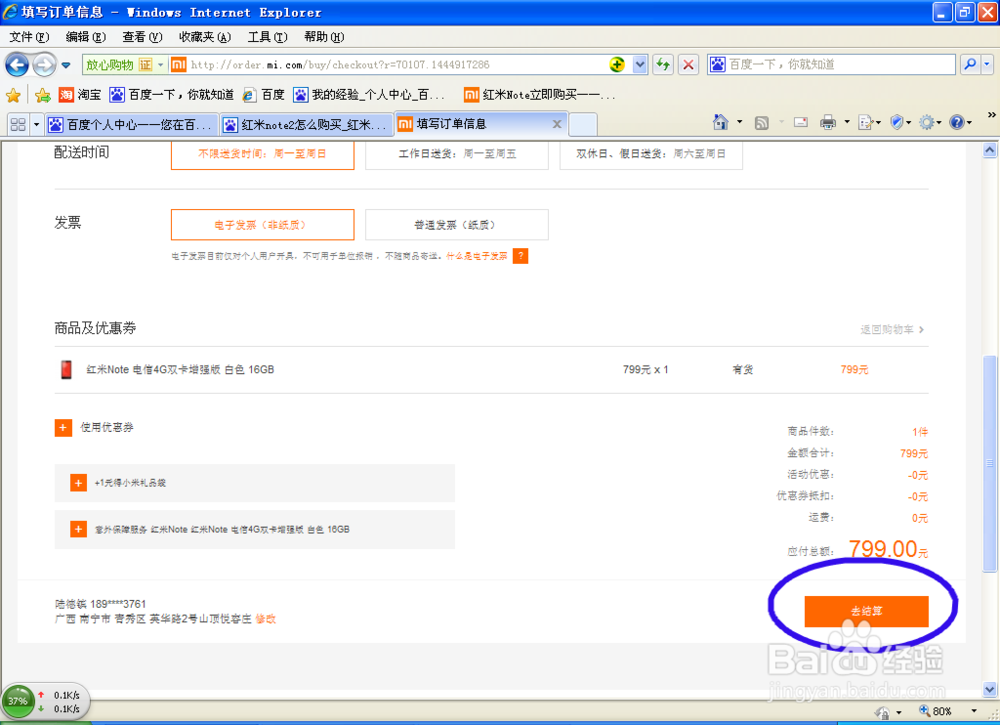1000x725 pixels.
Task: Expand the 意外保障服务 红米Note option
Action: 78,529
